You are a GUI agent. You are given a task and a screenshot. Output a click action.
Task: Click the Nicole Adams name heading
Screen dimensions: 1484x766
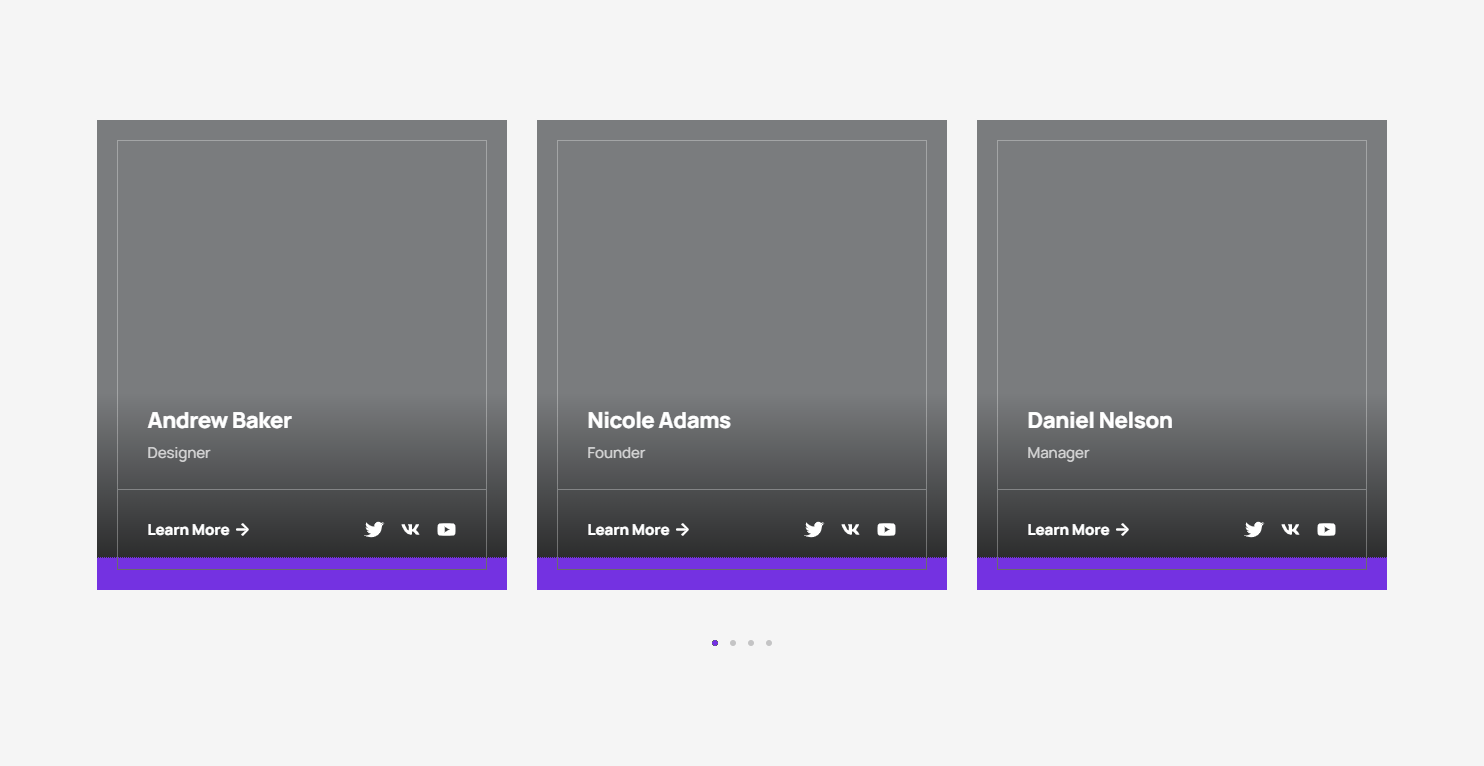tap(659, 421)
